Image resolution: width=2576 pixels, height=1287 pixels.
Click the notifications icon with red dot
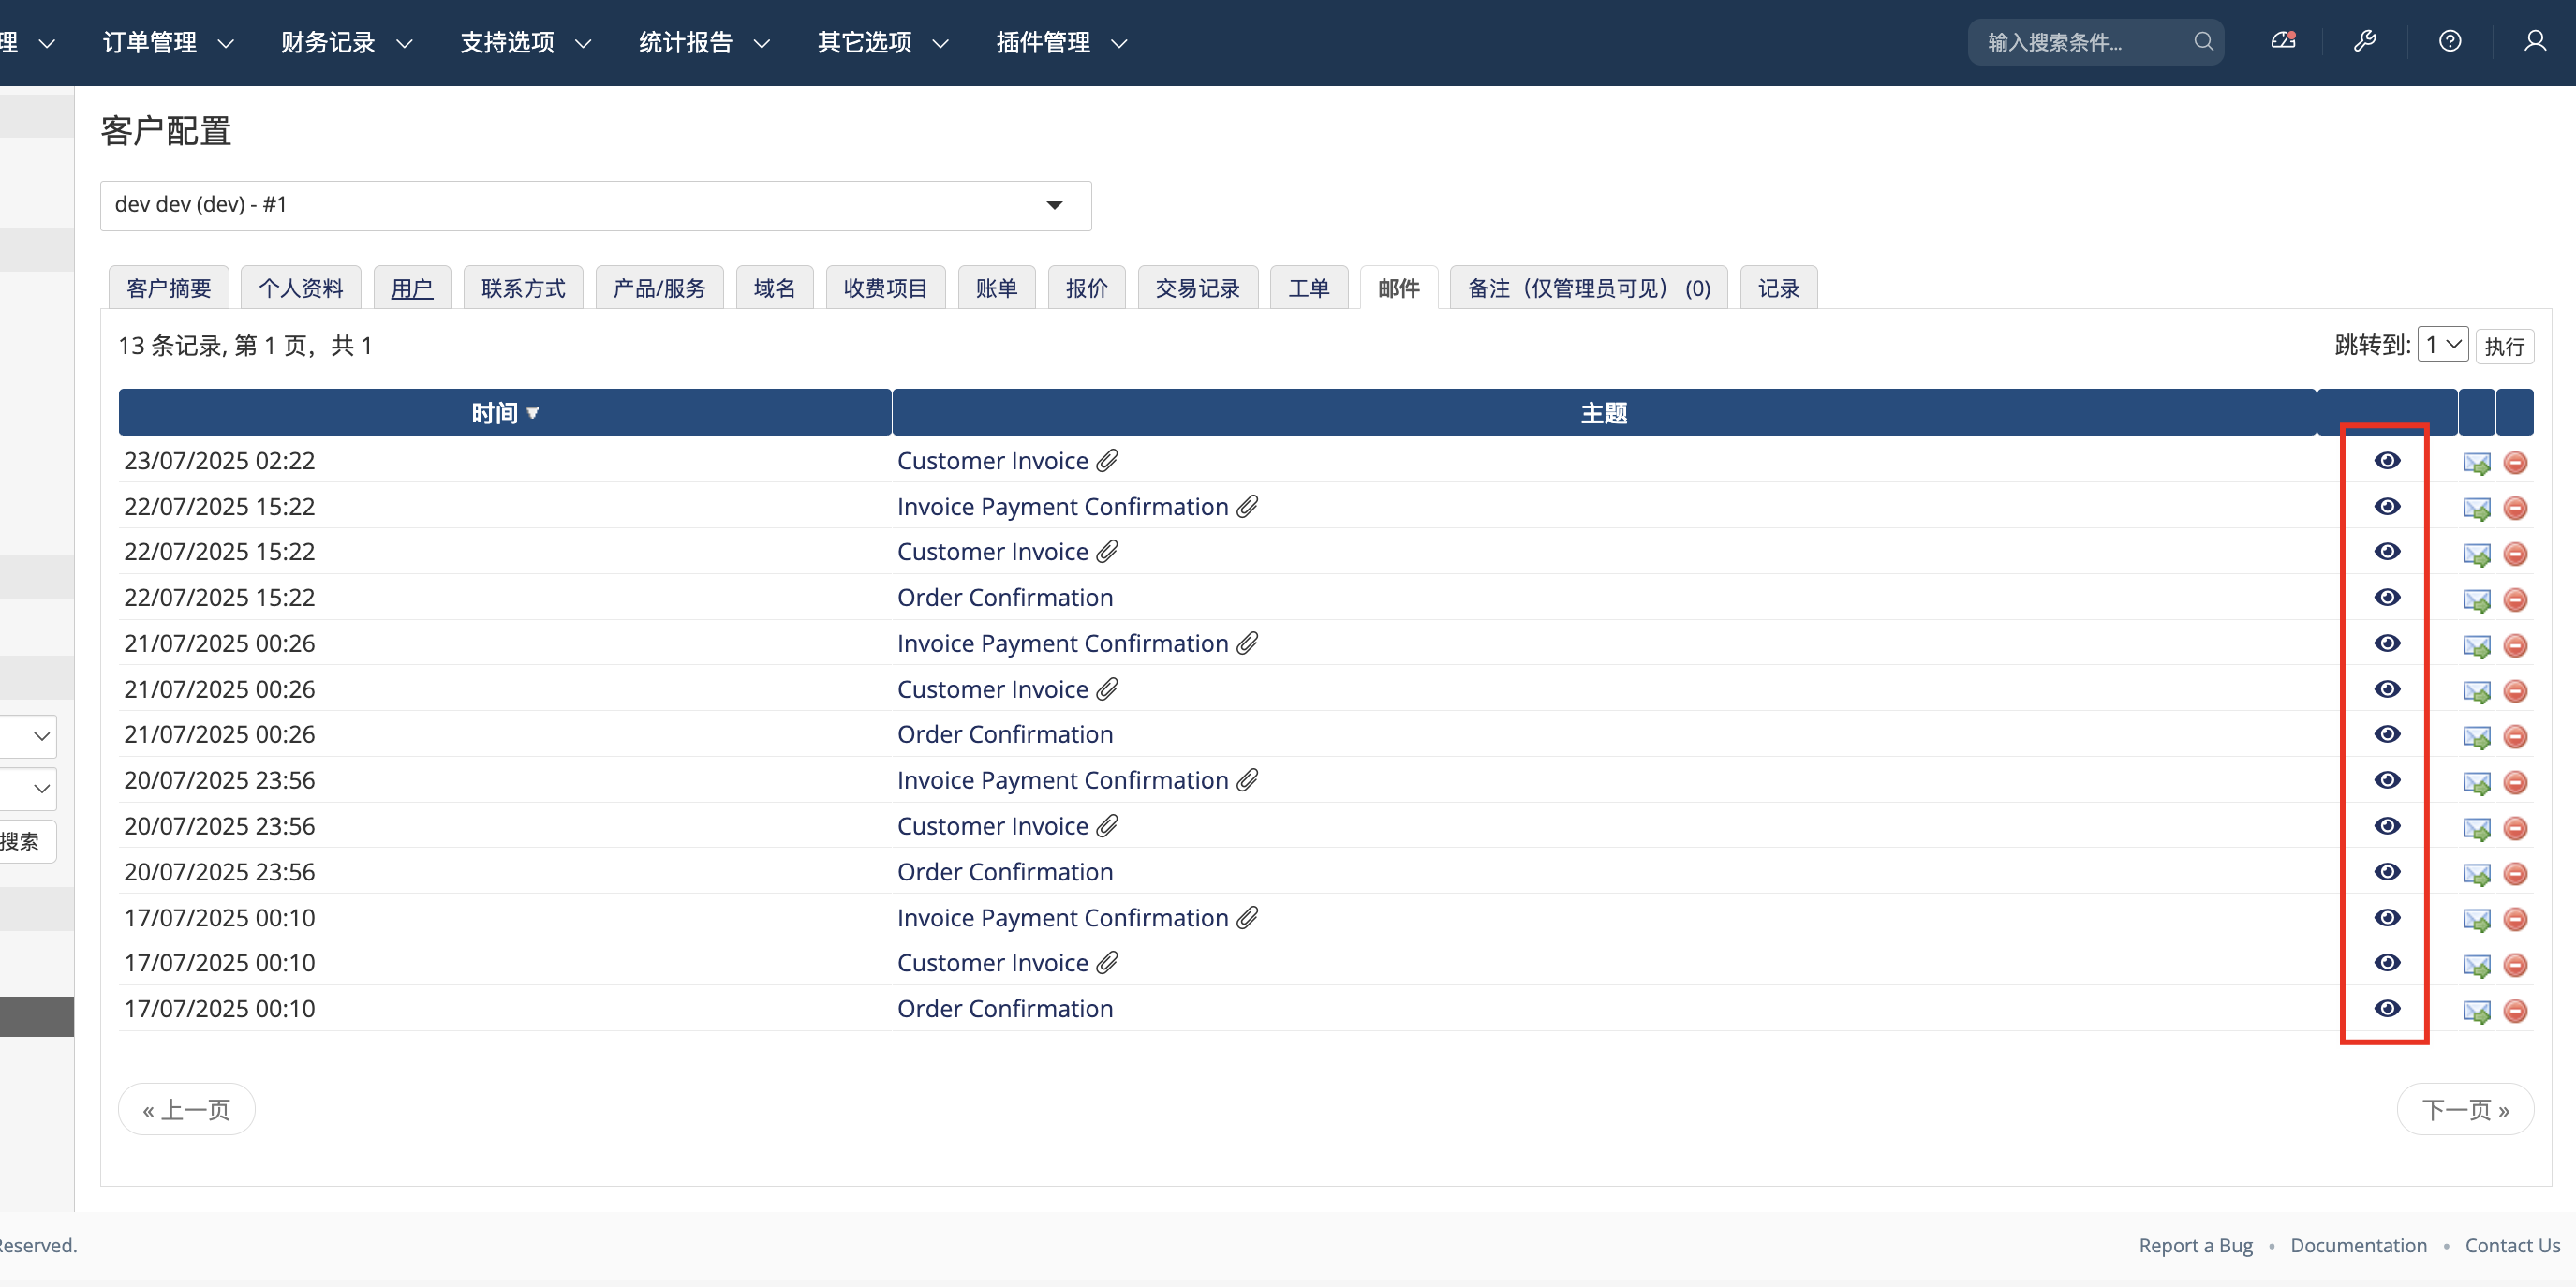(x=2283, y=41)
